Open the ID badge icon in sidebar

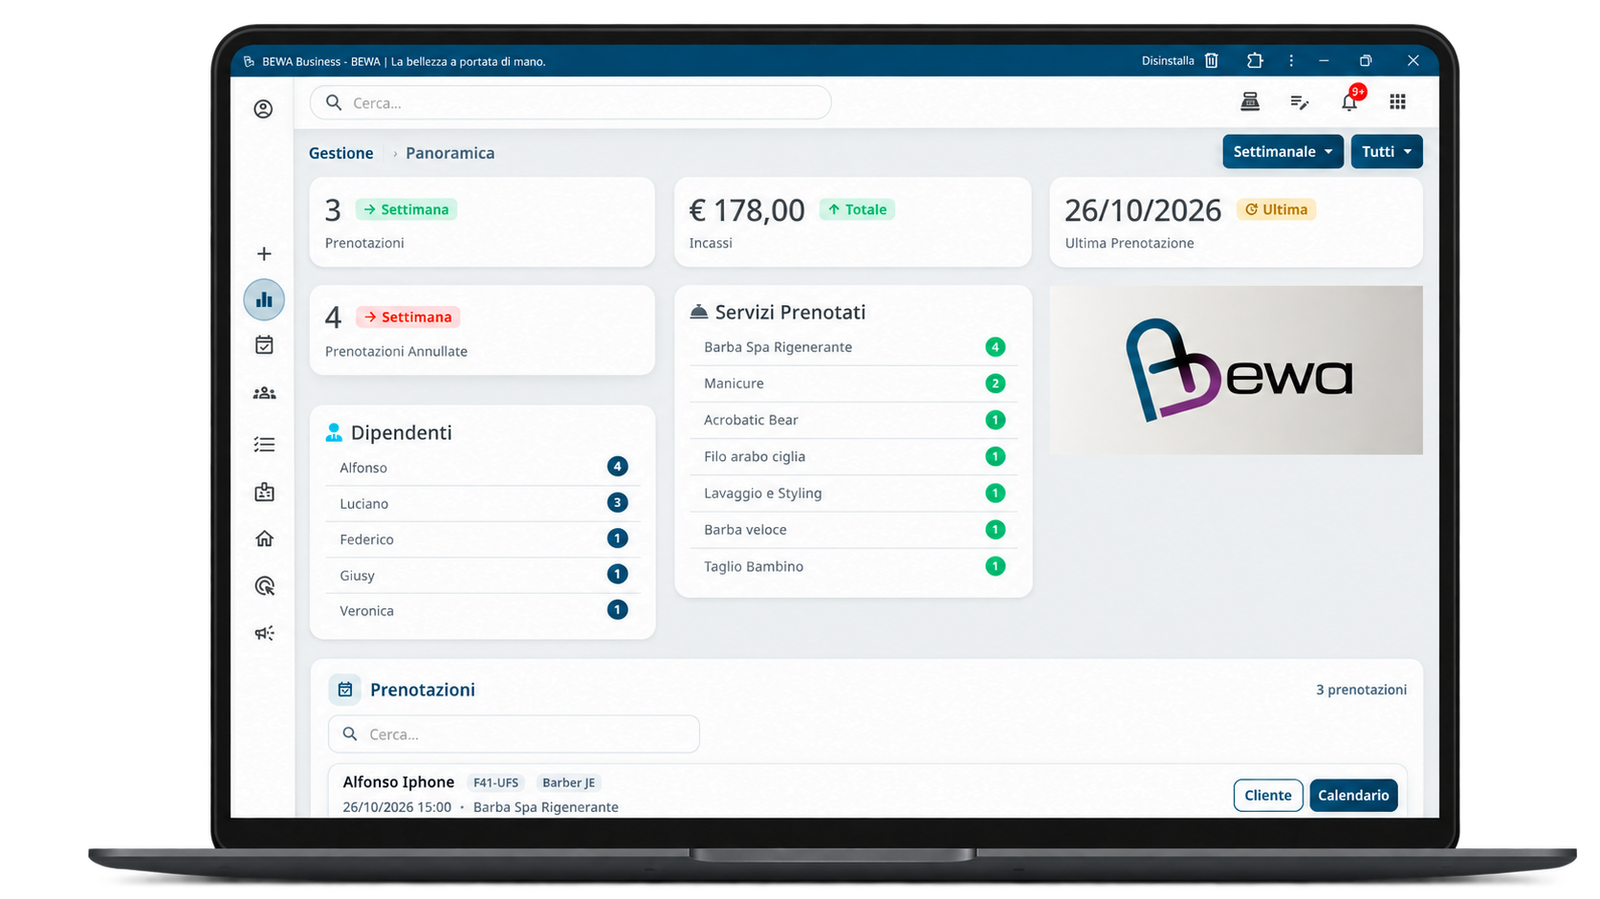click(x=264, y=492)
